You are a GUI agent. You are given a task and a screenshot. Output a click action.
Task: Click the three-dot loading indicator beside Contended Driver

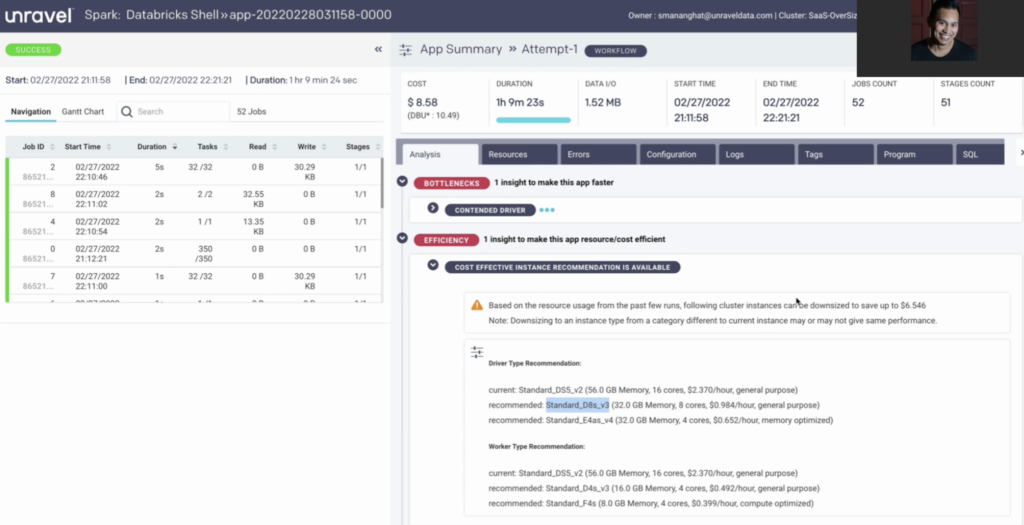tap(547, 210)
